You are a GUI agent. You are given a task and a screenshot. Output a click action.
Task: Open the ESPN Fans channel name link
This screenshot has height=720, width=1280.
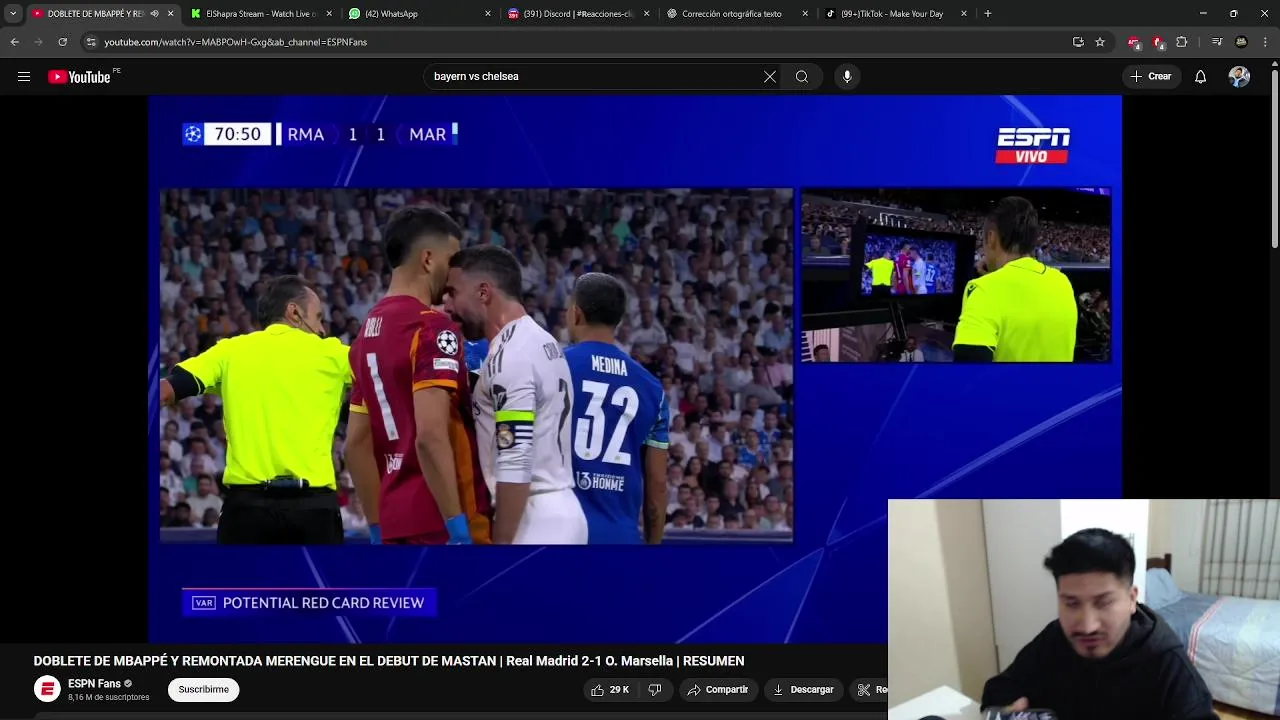[94, 684]
